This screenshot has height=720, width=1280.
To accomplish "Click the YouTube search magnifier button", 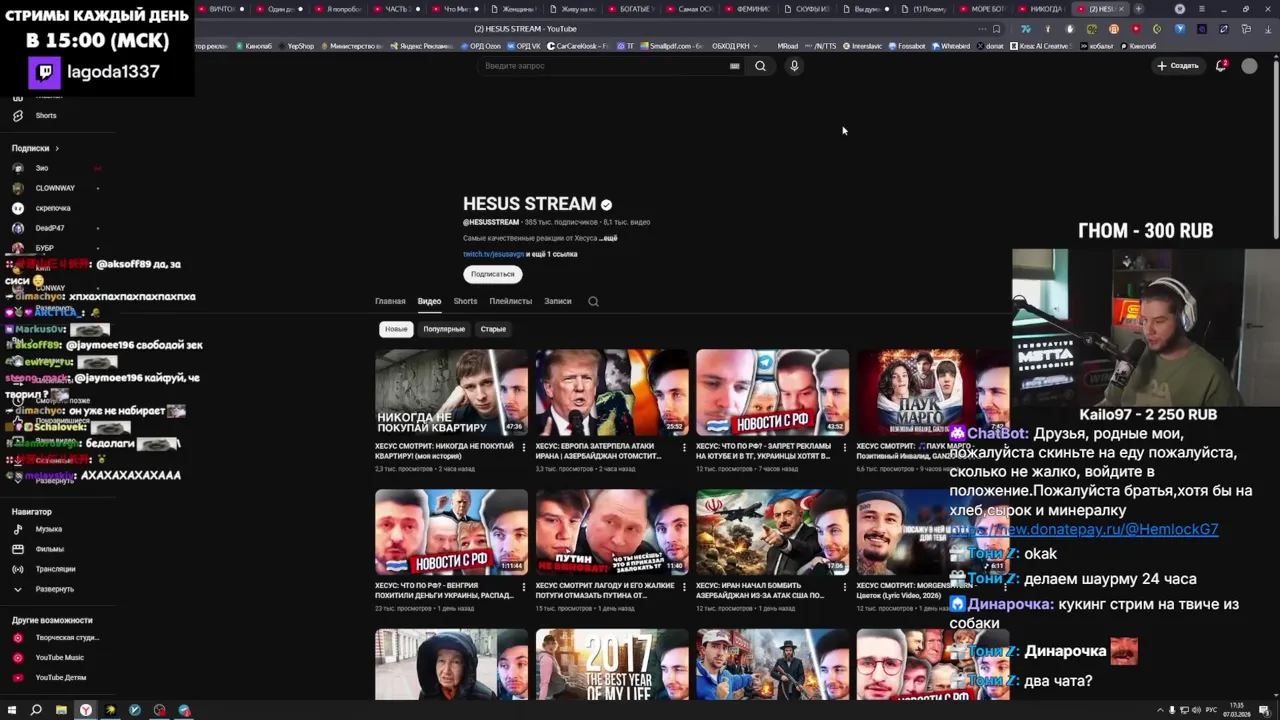I will point(760,66).
